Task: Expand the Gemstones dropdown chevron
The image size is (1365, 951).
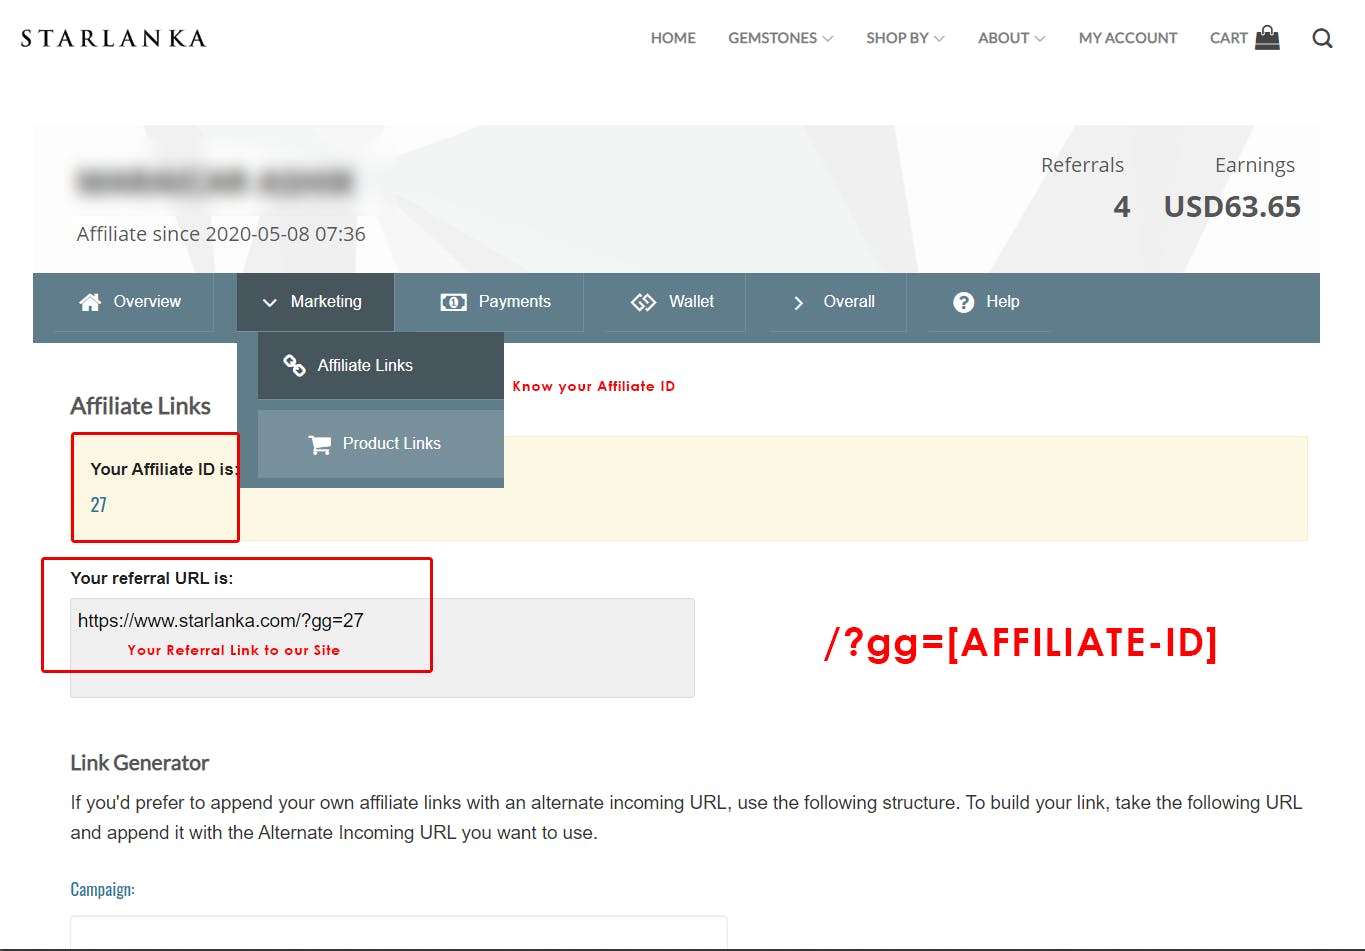Action: (x=827, y=38)
